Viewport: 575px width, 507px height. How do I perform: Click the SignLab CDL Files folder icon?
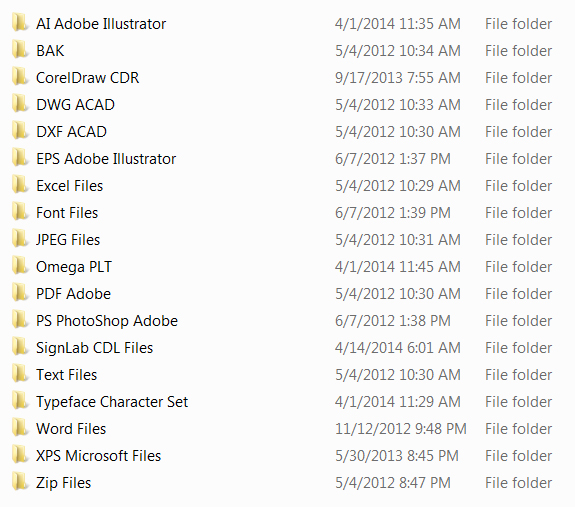click(20, 347)
